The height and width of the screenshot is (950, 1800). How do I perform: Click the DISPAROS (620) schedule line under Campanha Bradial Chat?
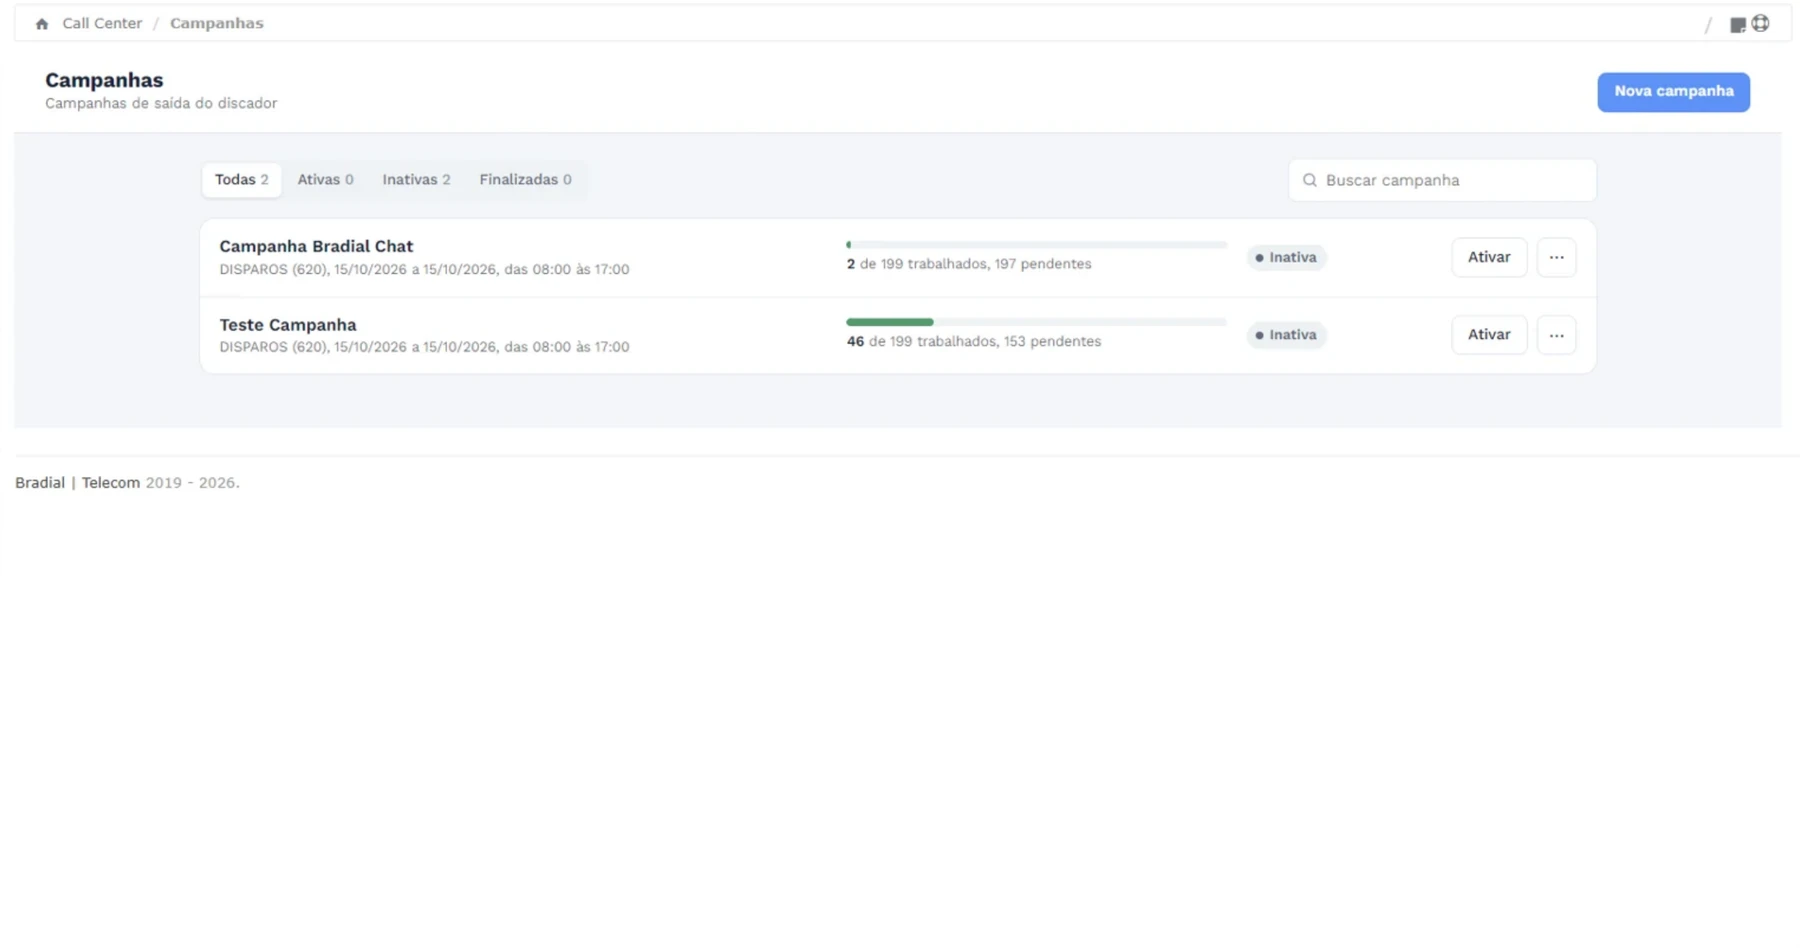pos(424,270)
